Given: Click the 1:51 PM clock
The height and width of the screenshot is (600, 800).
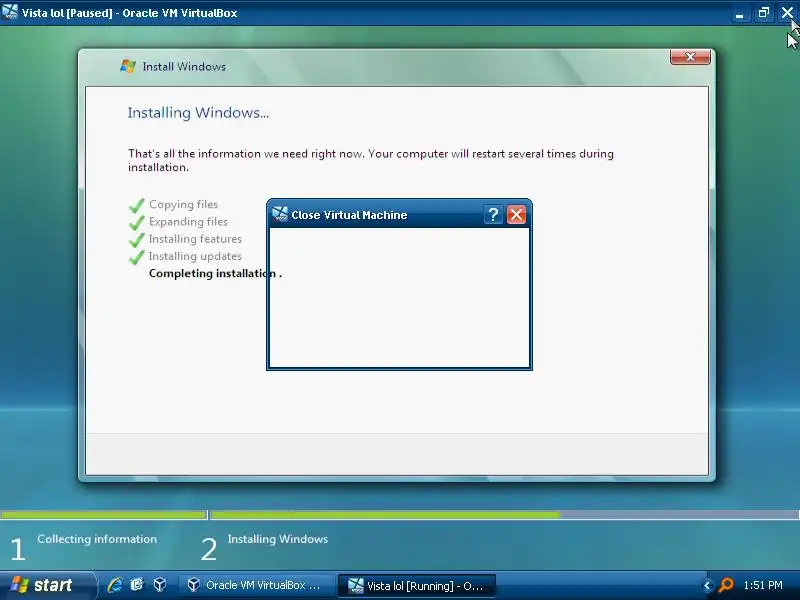Looking at the screenshot, I should (763, 585).
